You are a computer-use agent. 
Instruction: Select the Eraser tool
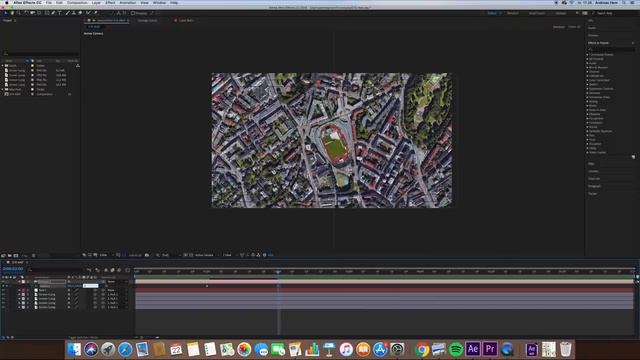point(80,13)
